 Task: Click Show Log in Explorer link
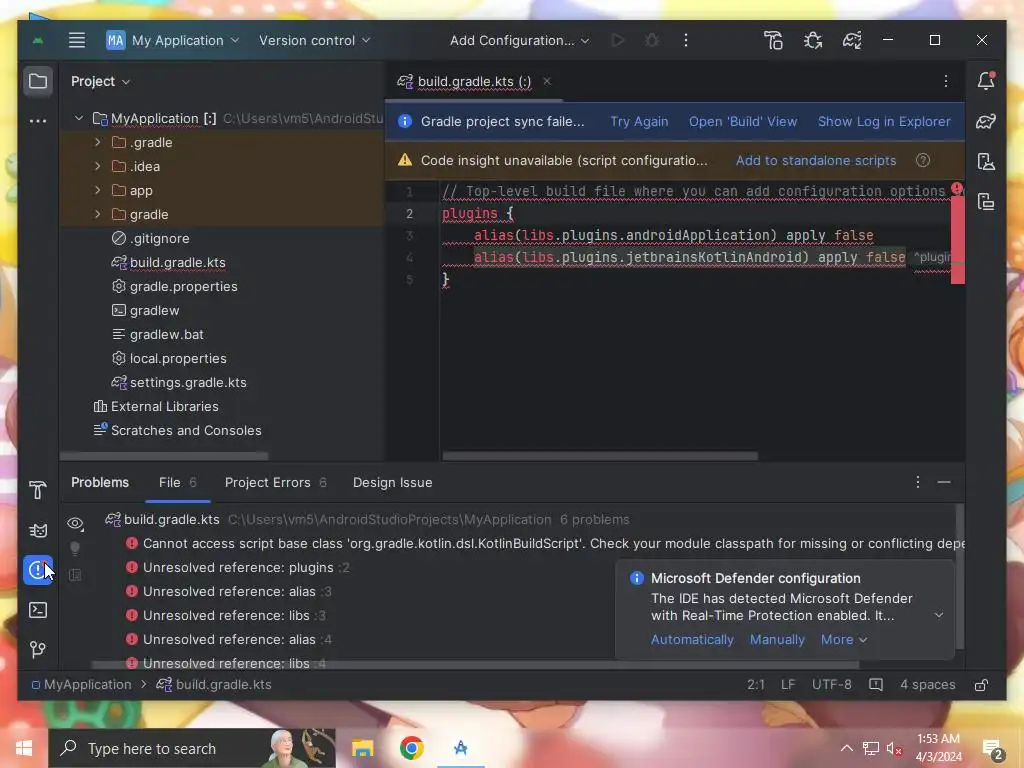point(884,121)
